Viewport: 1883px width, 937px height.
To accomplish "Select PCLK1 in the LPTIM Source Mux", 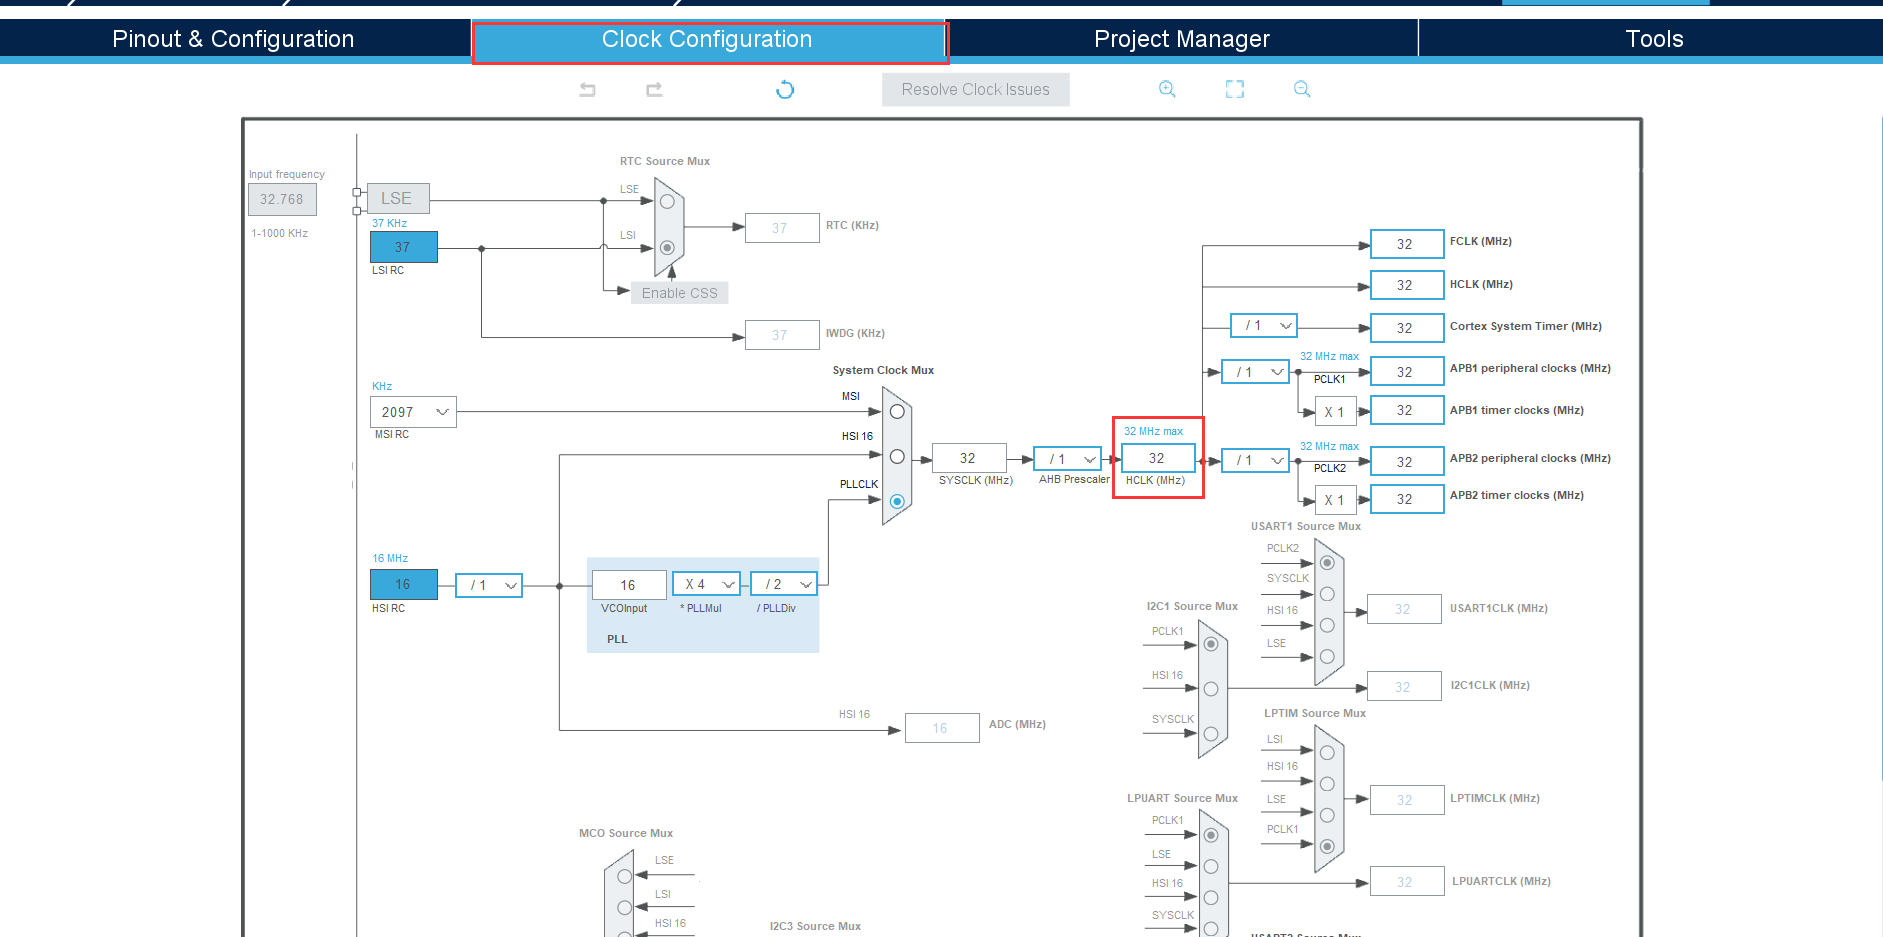I will coord(1327,846).
